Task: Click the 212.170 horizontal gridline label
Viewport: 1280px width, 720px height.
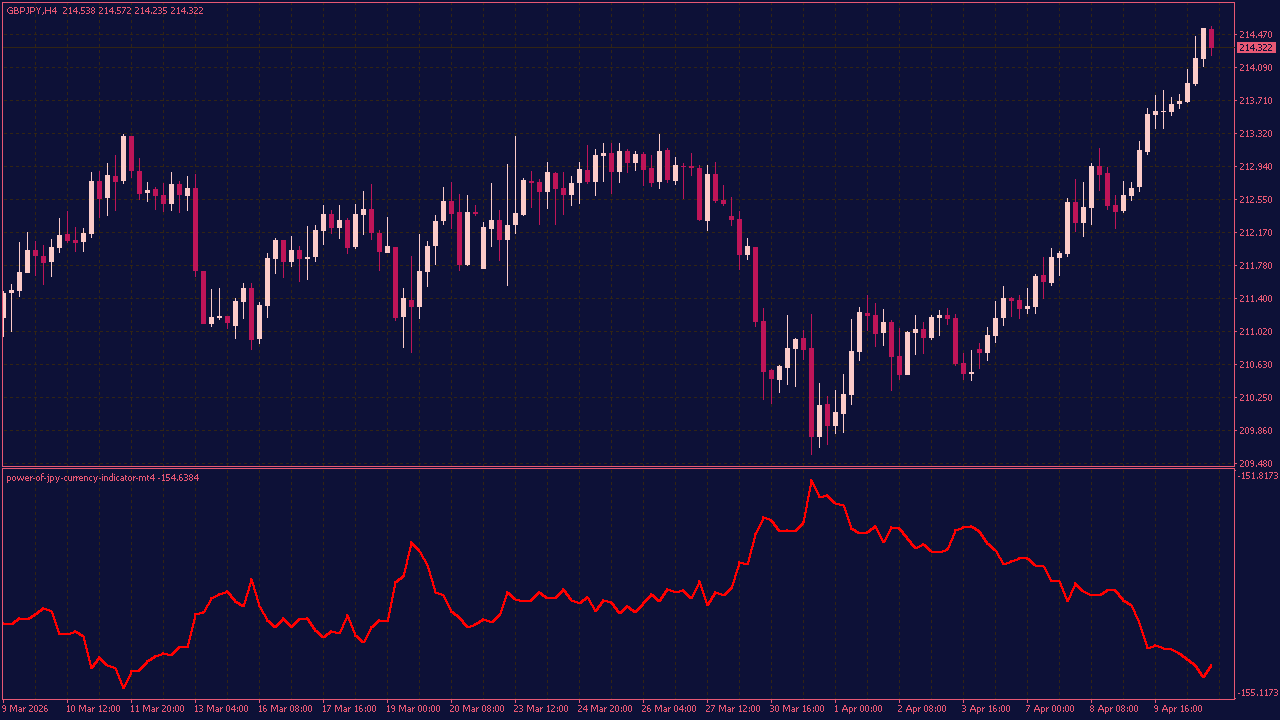Action: [1256, 231]
